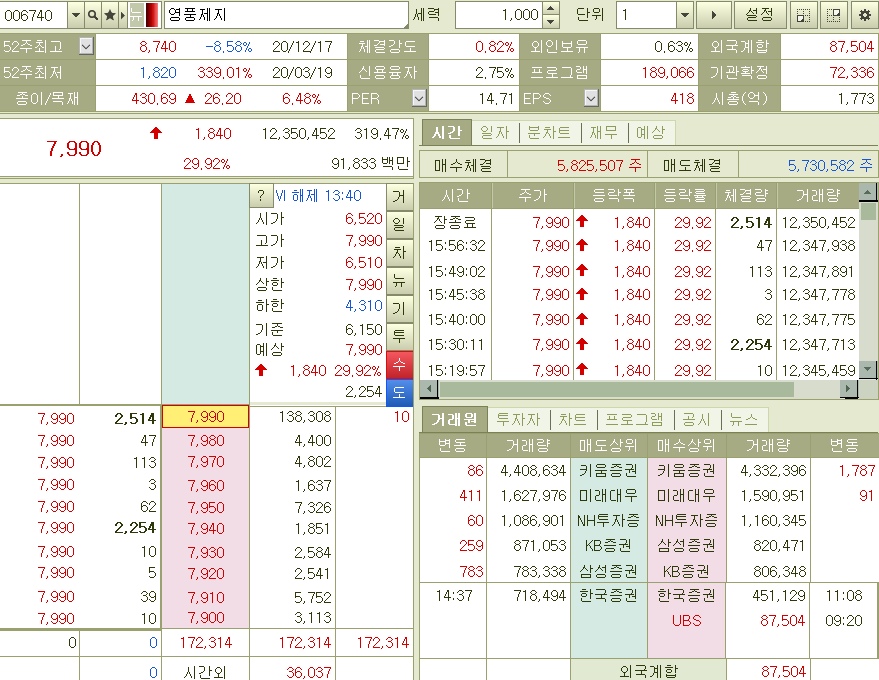Click the red 수 buy button
Viewport: 879px width, 680px height.
coord(399,364)
